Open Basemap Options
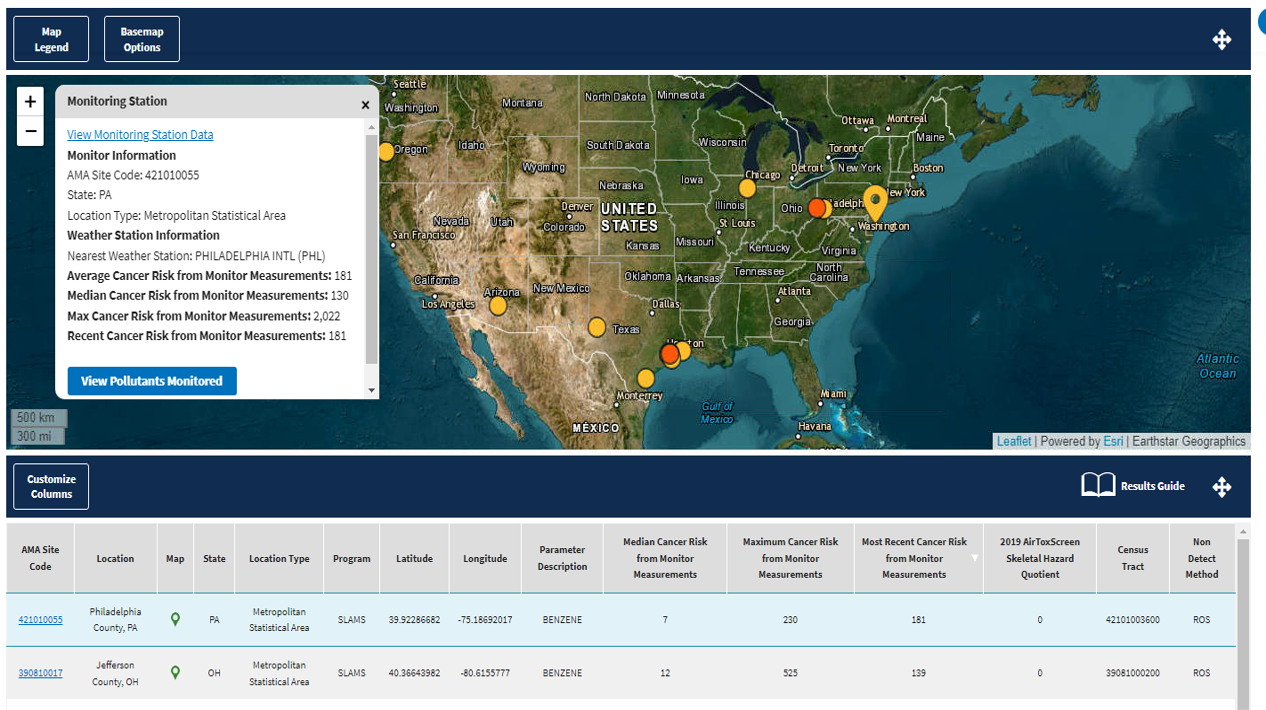This screenshot has width=1266, height=710. click(142, 39)
